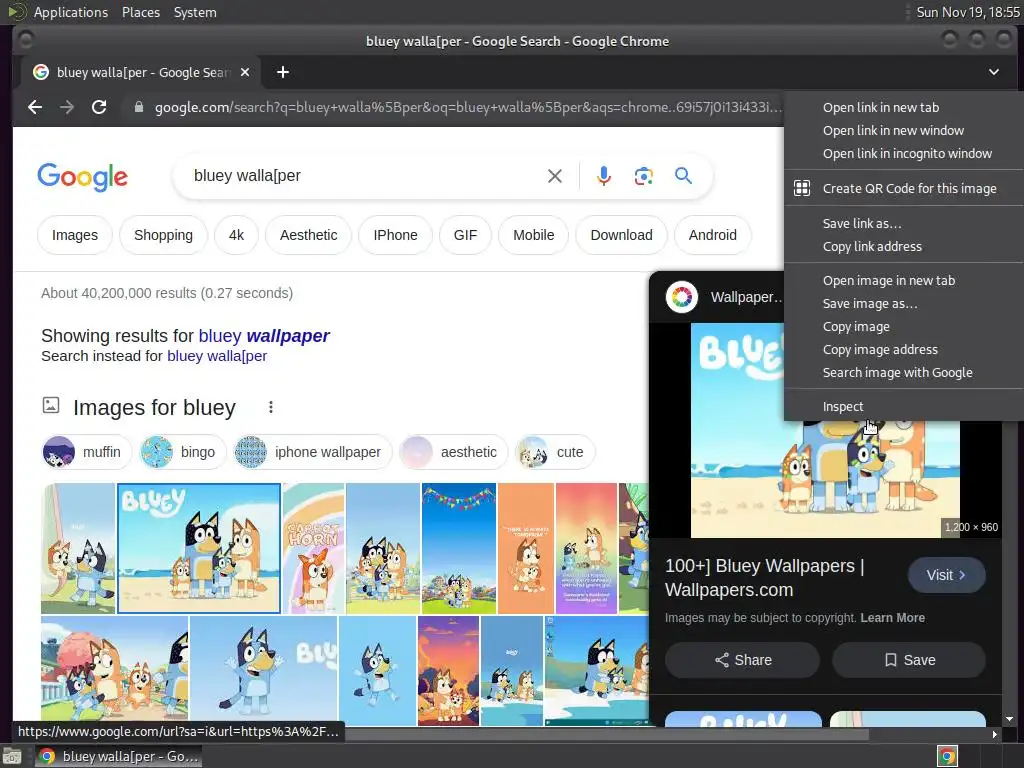Viewport: 1024px width, 768px height.
Task: Start voice search with microphone icon
Action: coord(604,176)
